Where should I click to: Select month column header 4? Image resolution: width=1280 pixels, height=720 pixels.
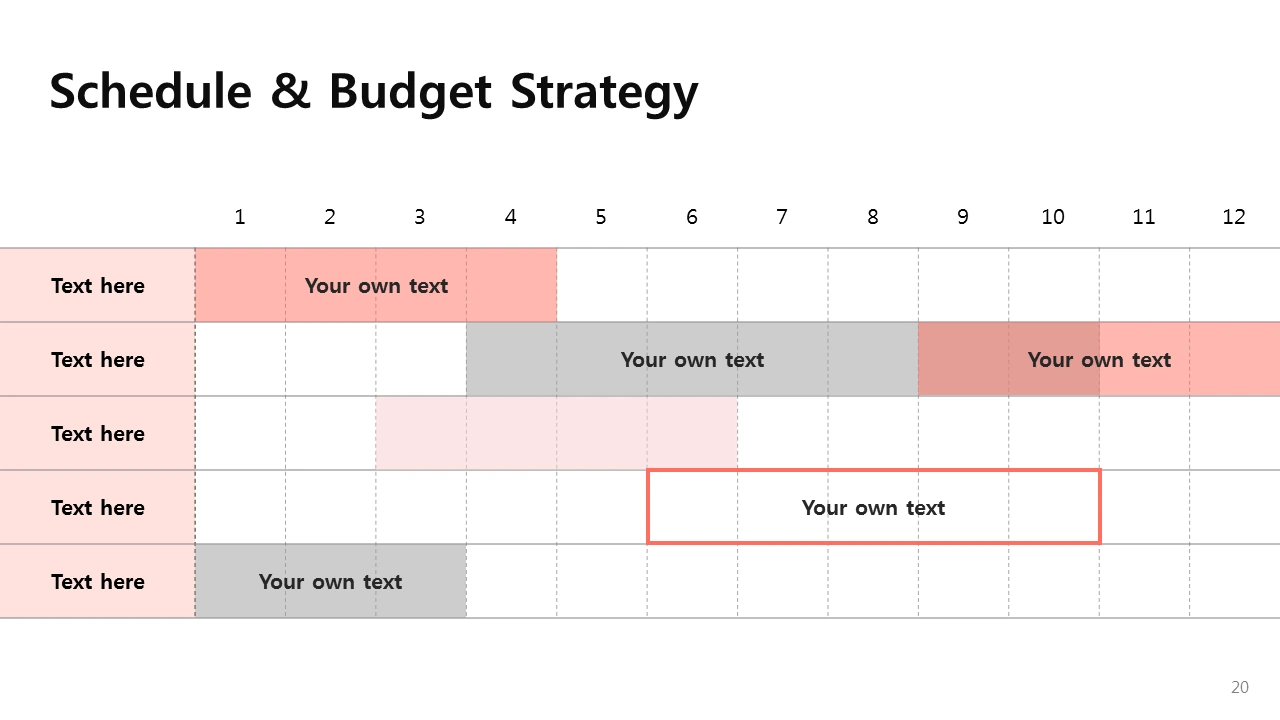[x=511, y=217]
